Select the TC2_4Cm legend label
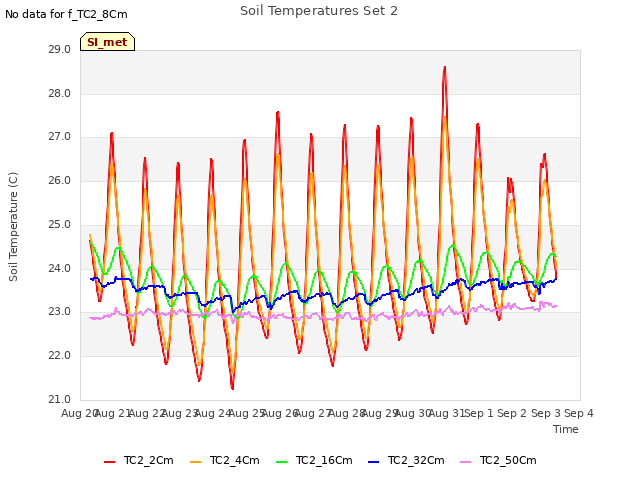This screenshot has width=640, height=480. click(235, 460)
